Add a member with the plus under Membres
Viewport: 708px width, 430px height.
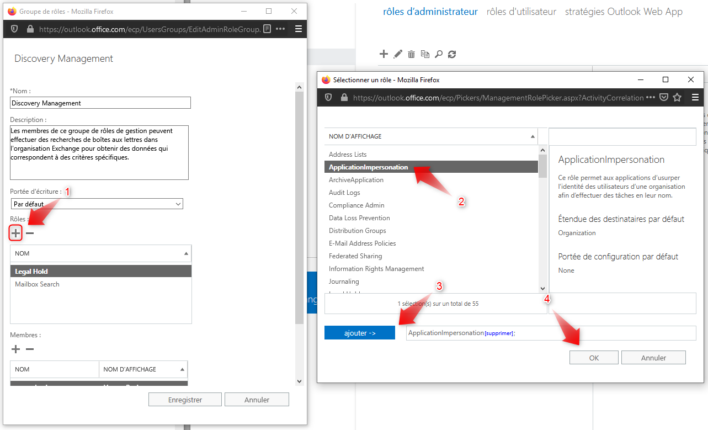15,349
